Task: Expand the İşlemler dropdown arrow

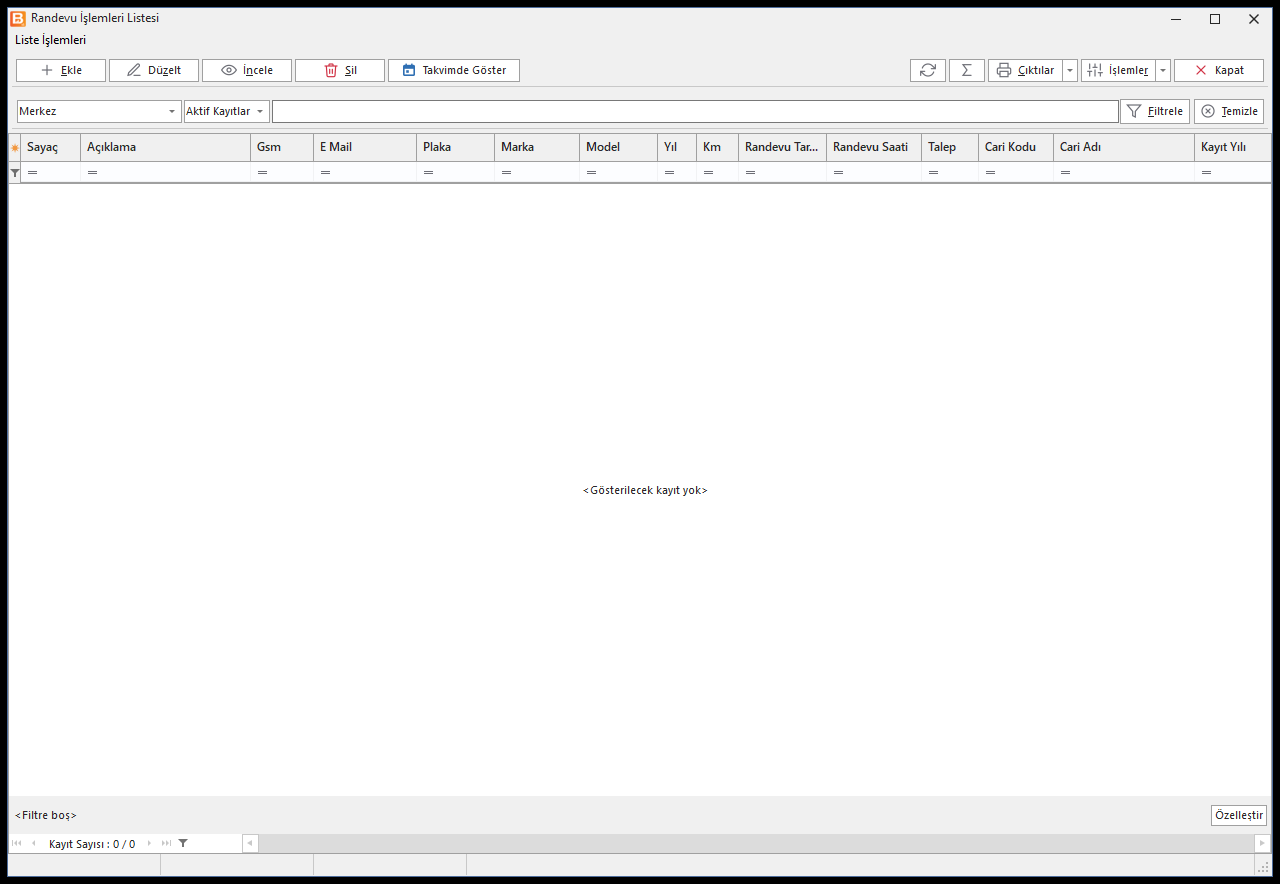Action: click(1163, 70)
